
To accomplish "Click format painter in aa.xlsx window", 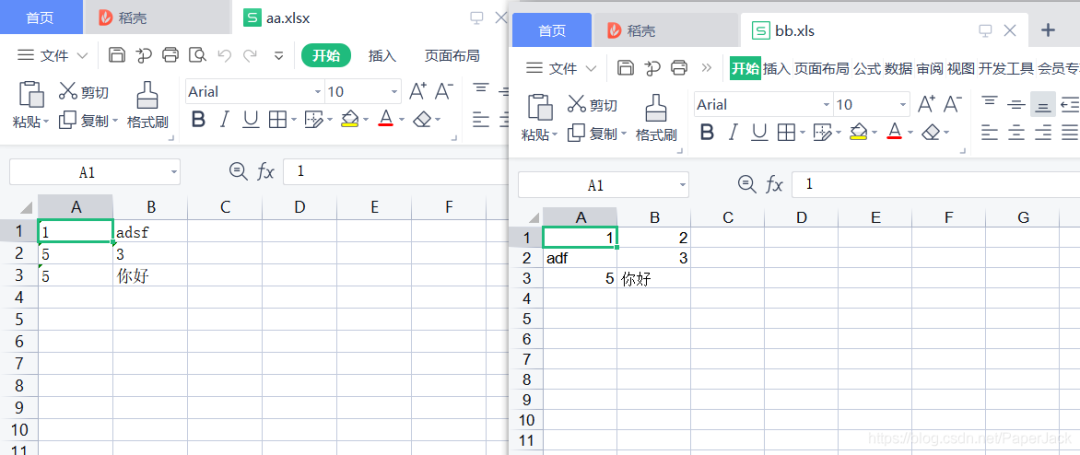I will pos(147,95).
